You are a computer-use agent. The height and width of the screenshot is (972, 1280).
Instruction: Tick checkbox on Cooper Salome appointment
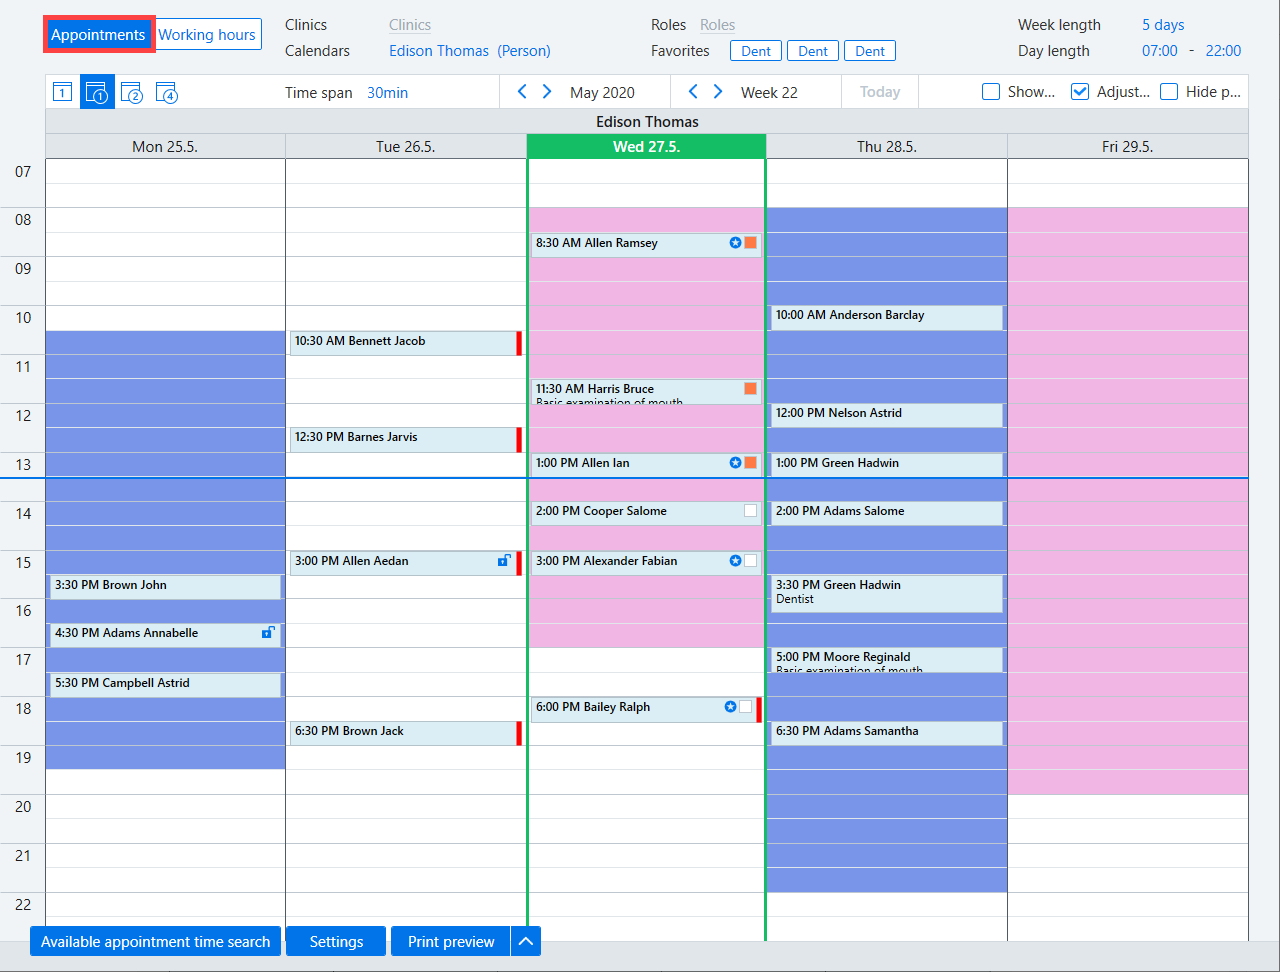[x=751, y=511]
